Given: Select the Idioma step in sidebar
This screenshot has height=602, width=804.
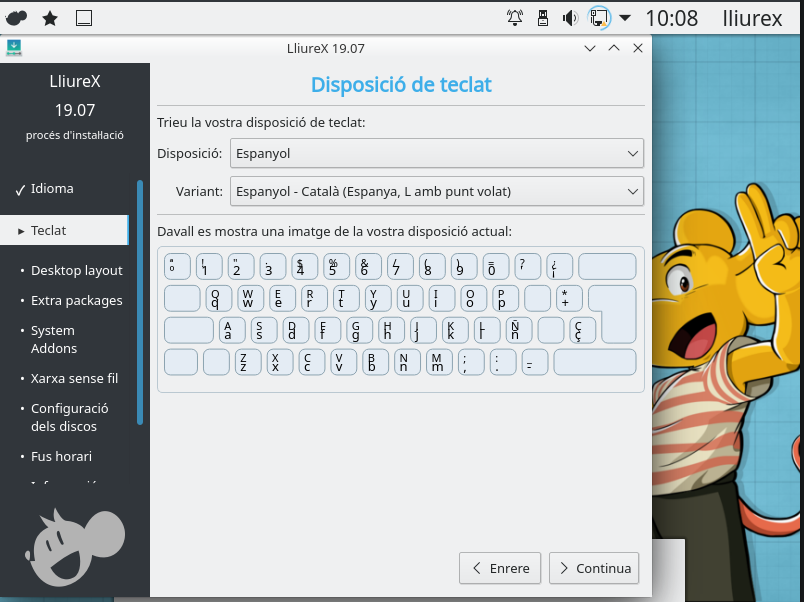Looking at the screenshot, I should pos(52,188).
